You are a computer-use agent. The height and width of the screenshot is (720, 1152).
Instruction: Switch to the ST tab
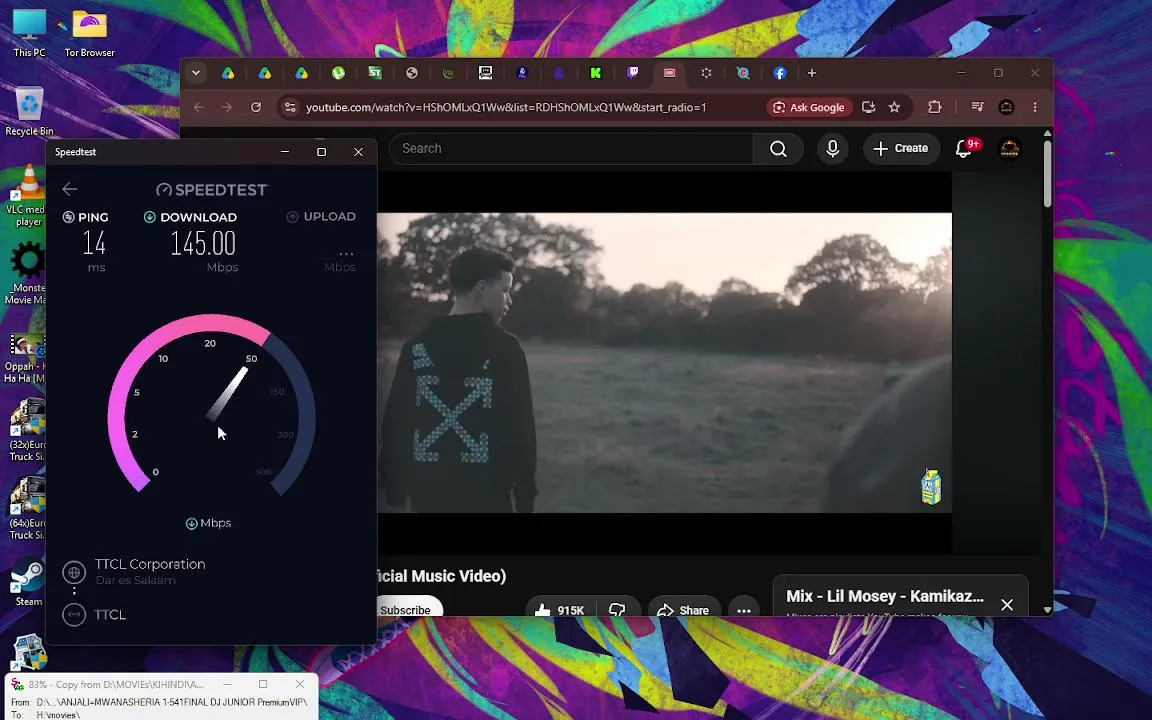click(x=375, y=73)
